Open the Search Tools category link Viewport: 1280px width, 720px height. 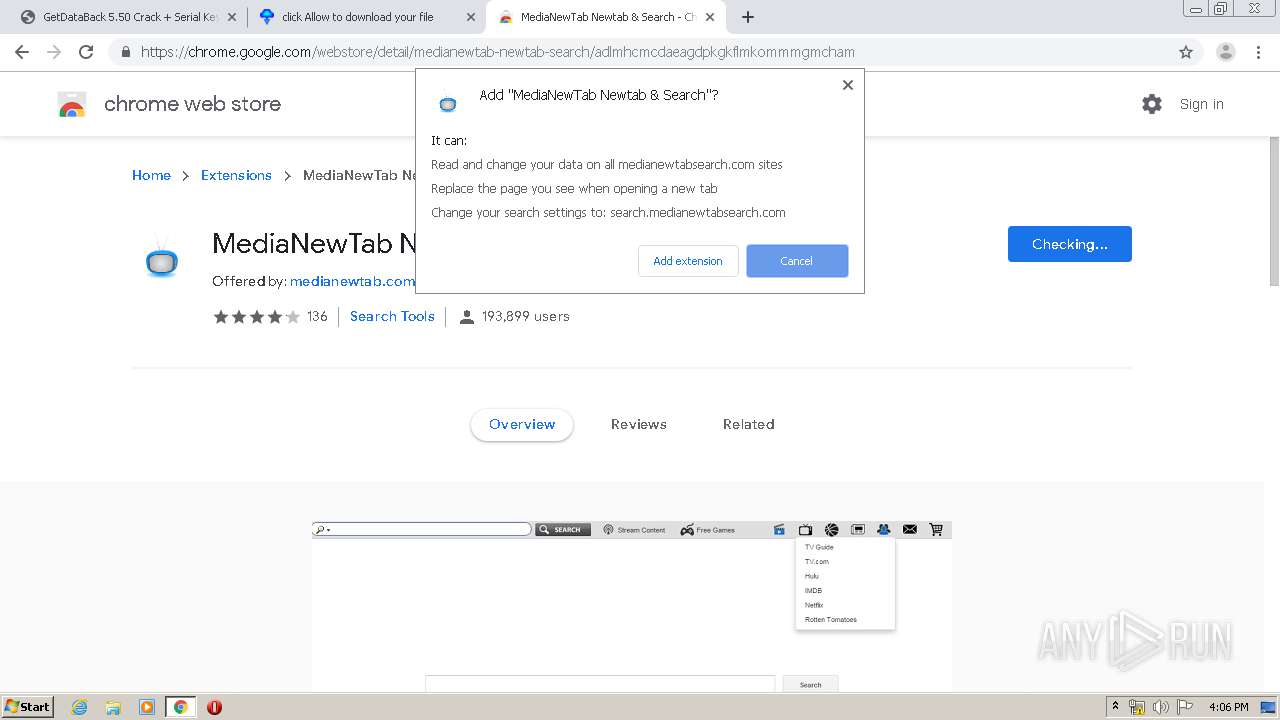392,316
